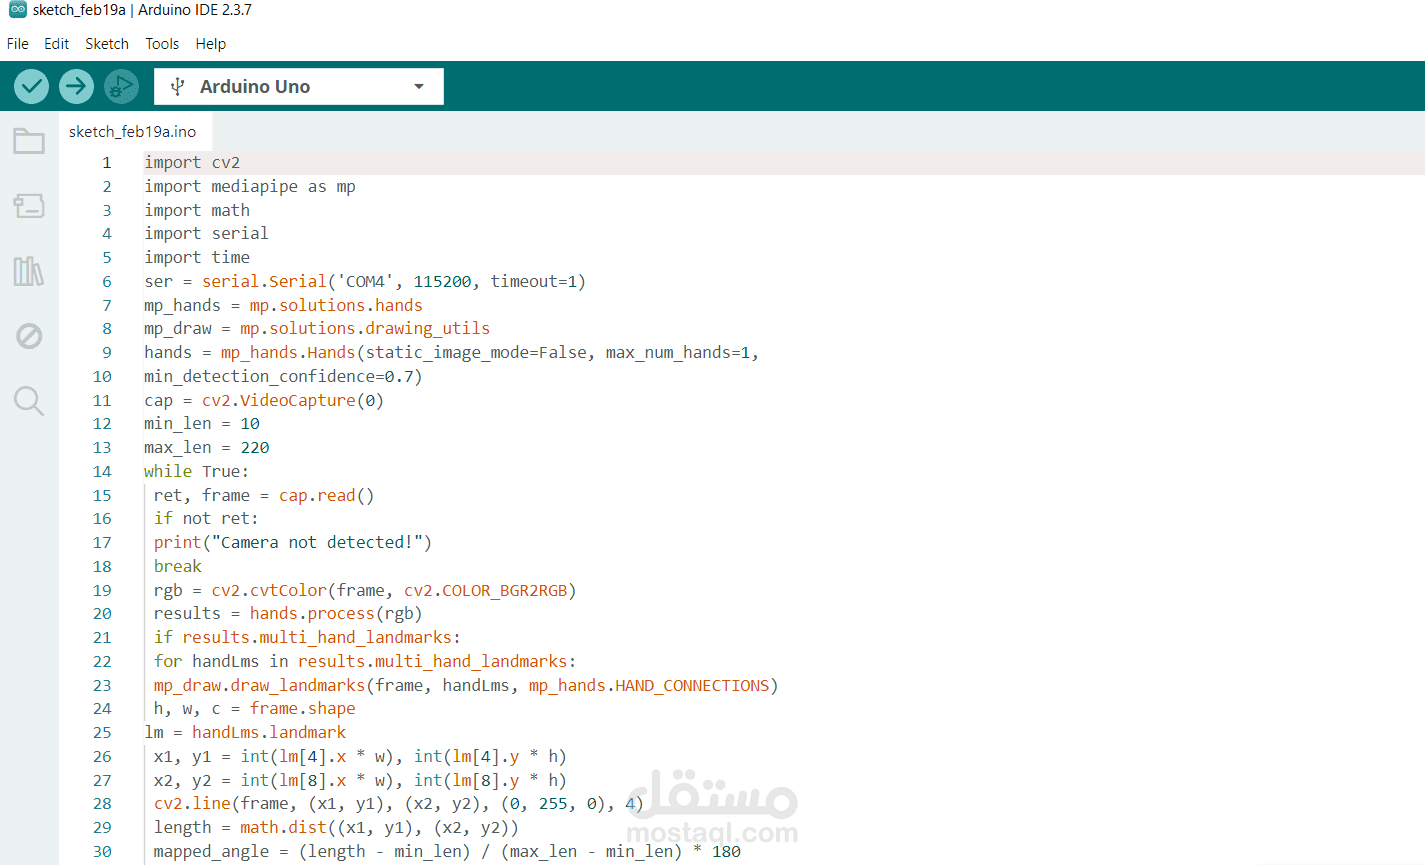Open the Boards Manager panel
Screen dimensions: 1425x865
click(29, 206)
